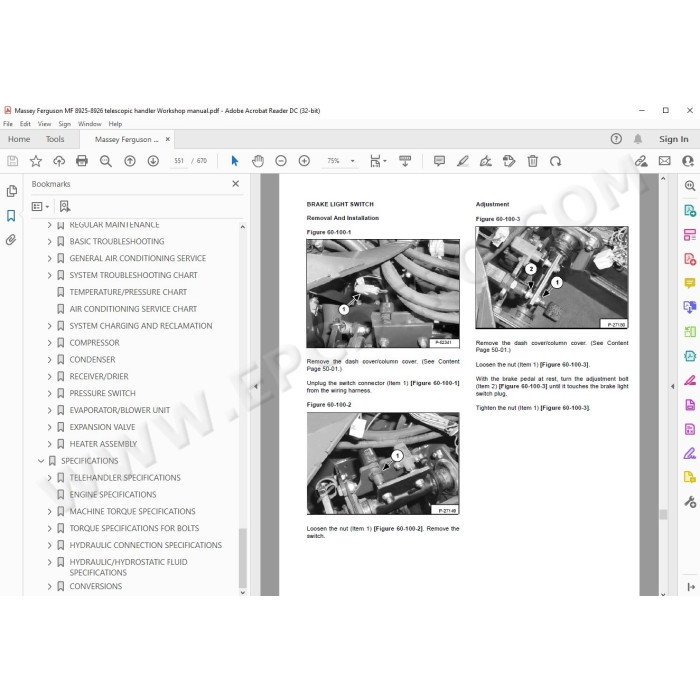
Task: Upload file to cloud icon
Action: 59,161
